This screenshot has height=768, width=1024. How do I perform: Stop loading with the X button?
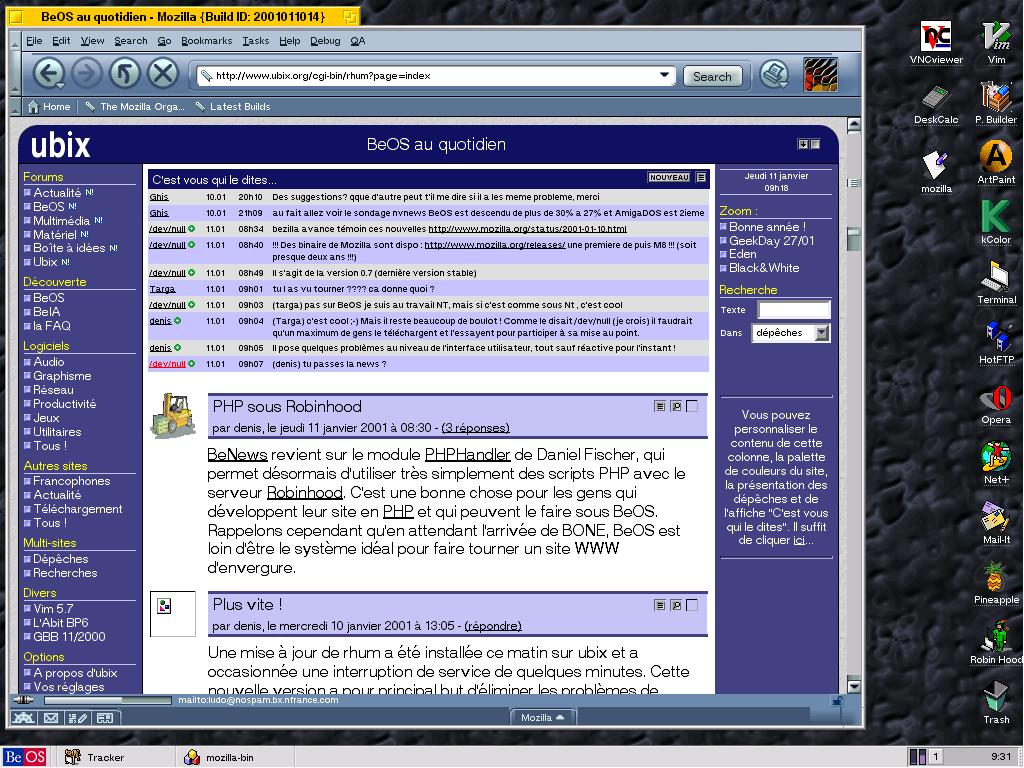pyautogui.click(x=163, y=73)
